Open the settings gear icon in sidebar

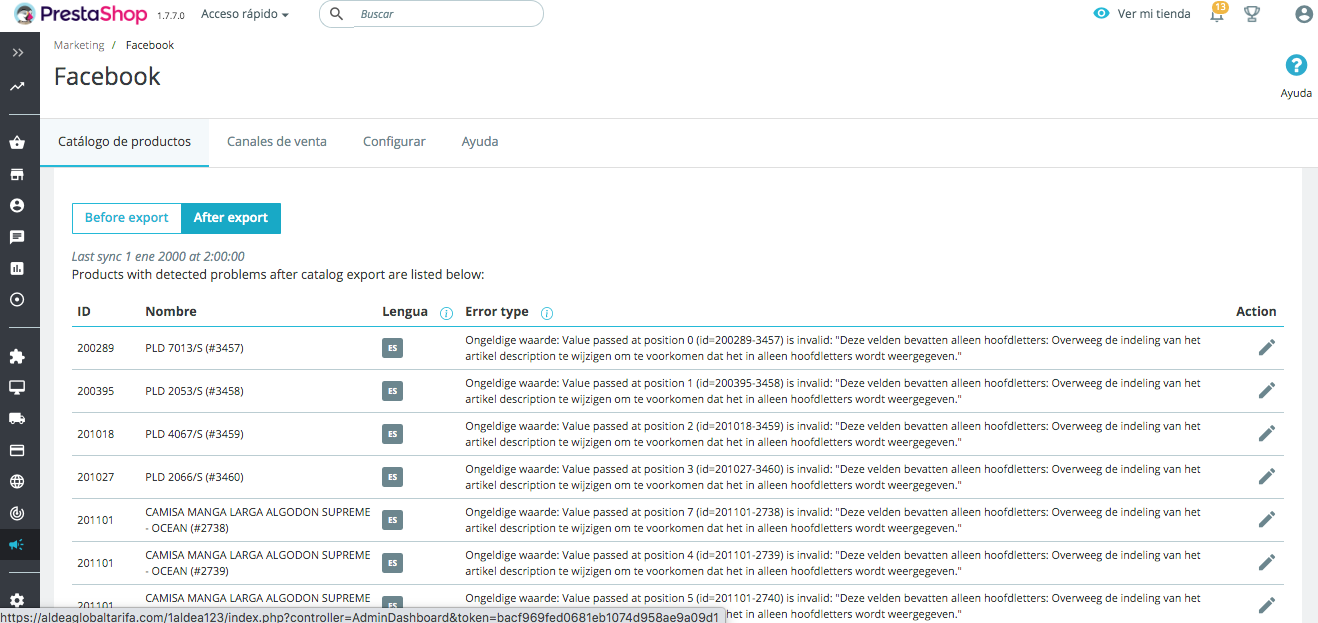point(17,600)
